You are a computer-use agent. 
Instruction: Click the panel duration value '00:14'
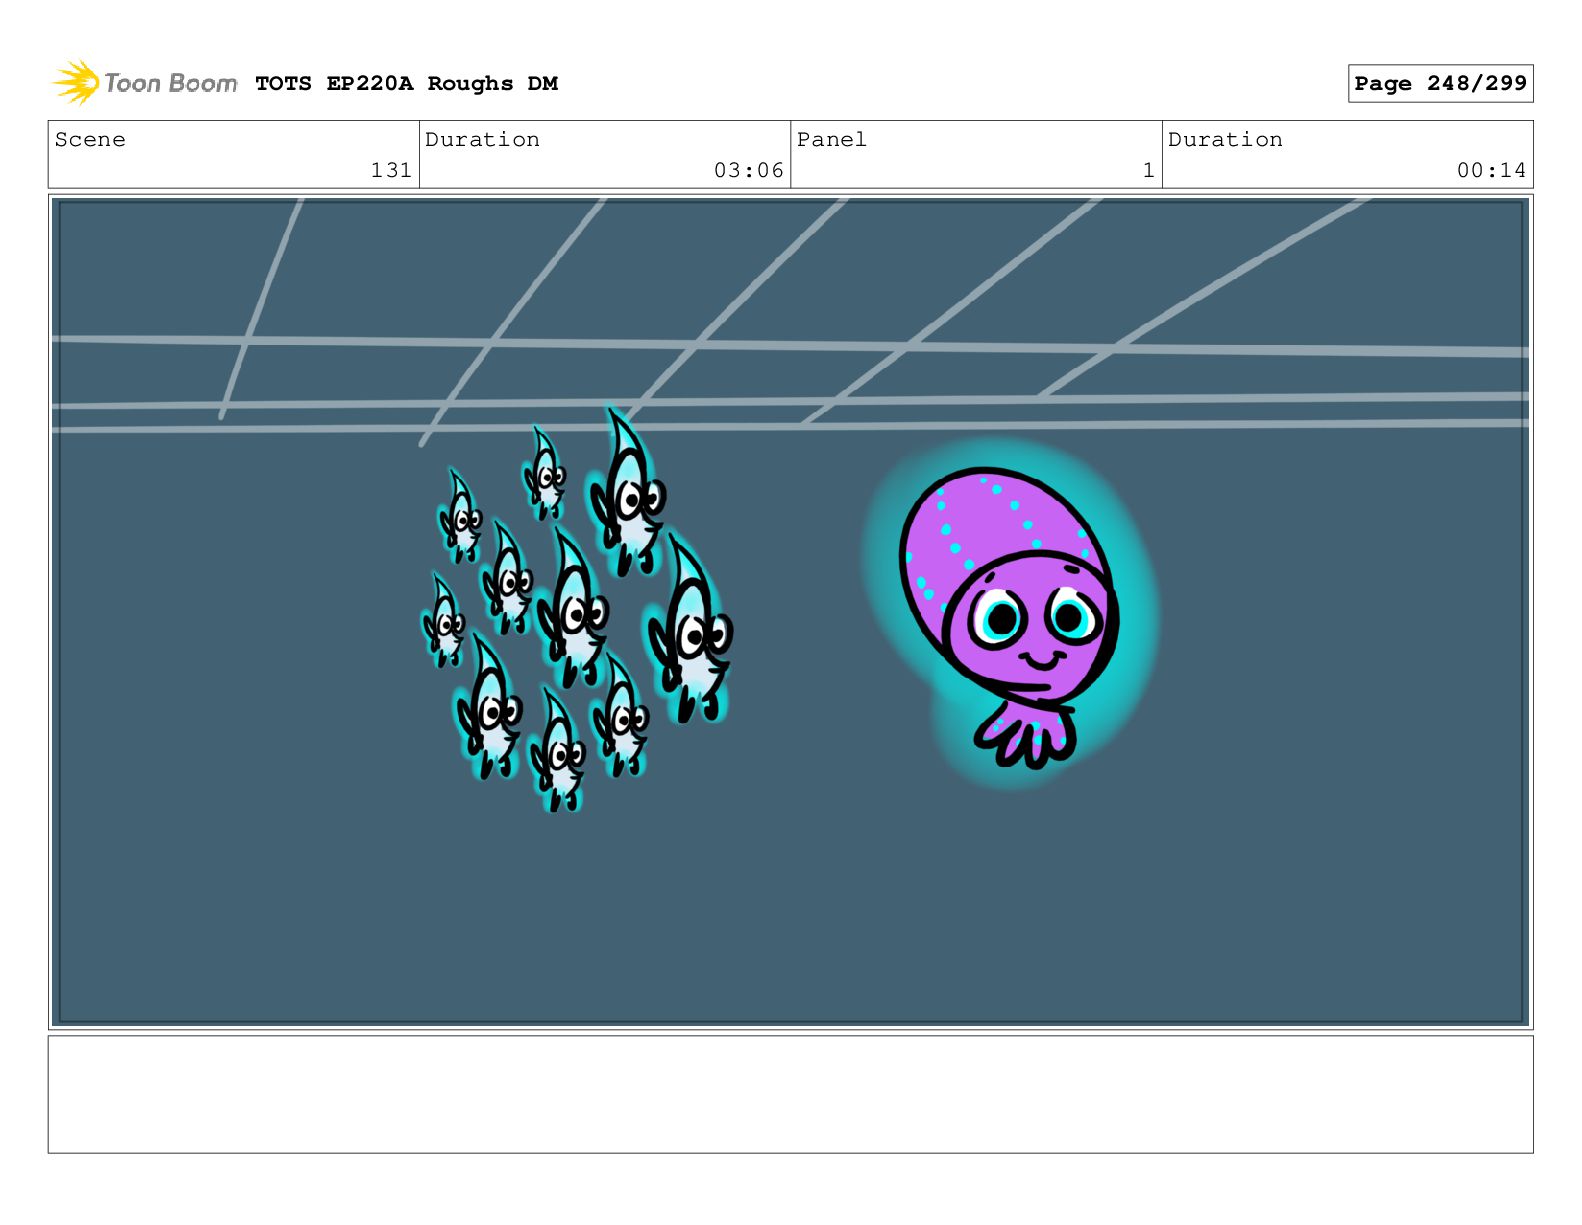[1491, 170]
